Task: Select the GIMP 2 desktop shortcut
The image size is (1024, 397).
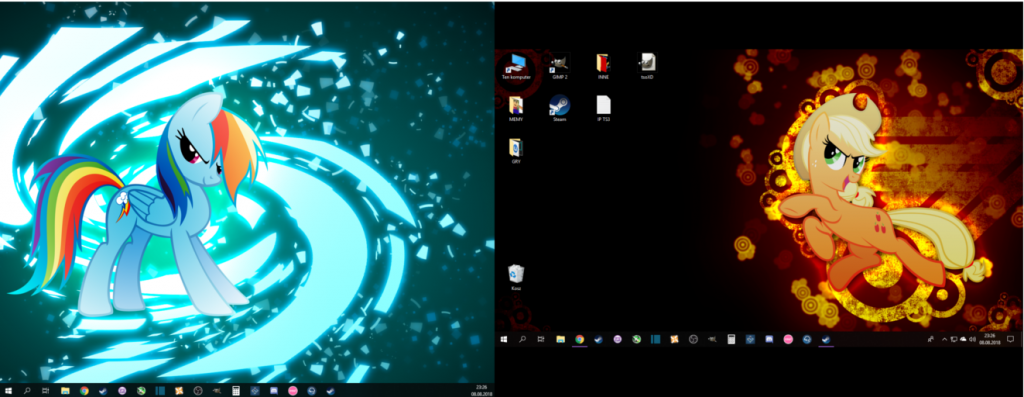Action: click(560, 67)
